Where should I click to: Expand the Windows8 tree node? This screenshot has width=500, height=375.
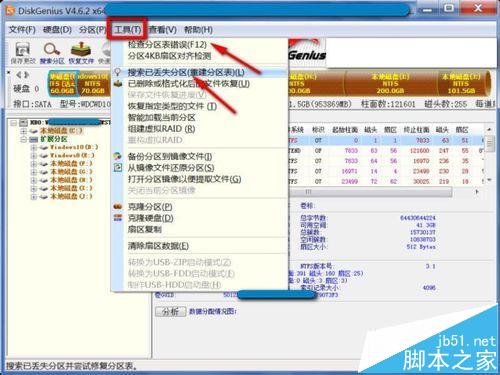click(33, 156)
